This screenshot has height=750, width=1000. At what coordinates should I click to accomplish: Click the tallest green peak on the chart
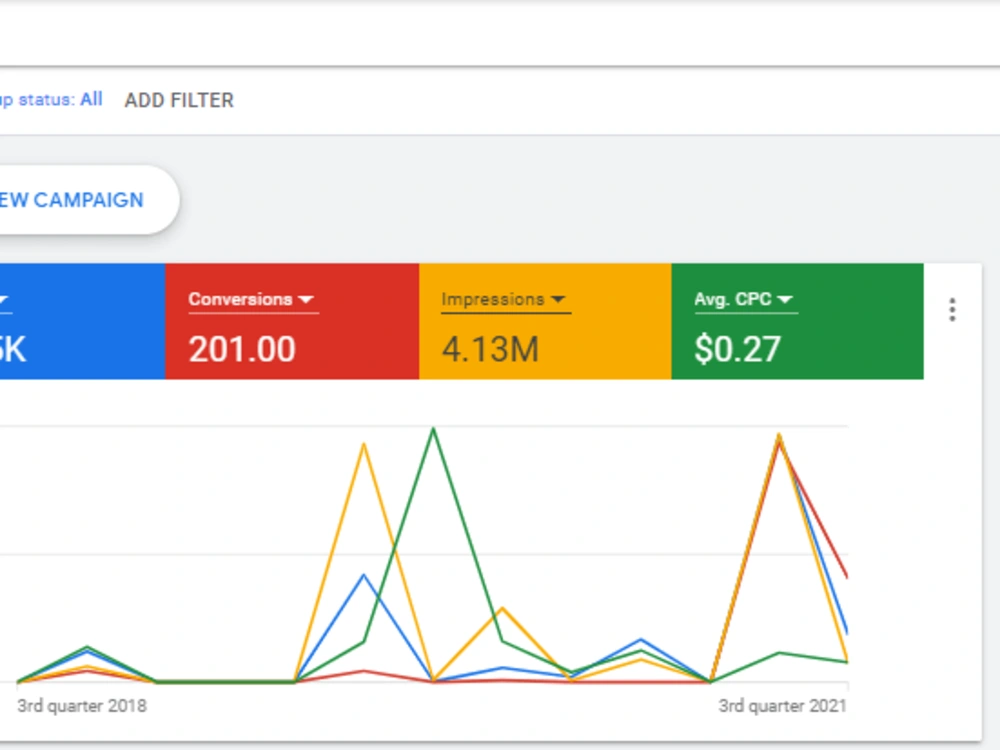[432, 428]
